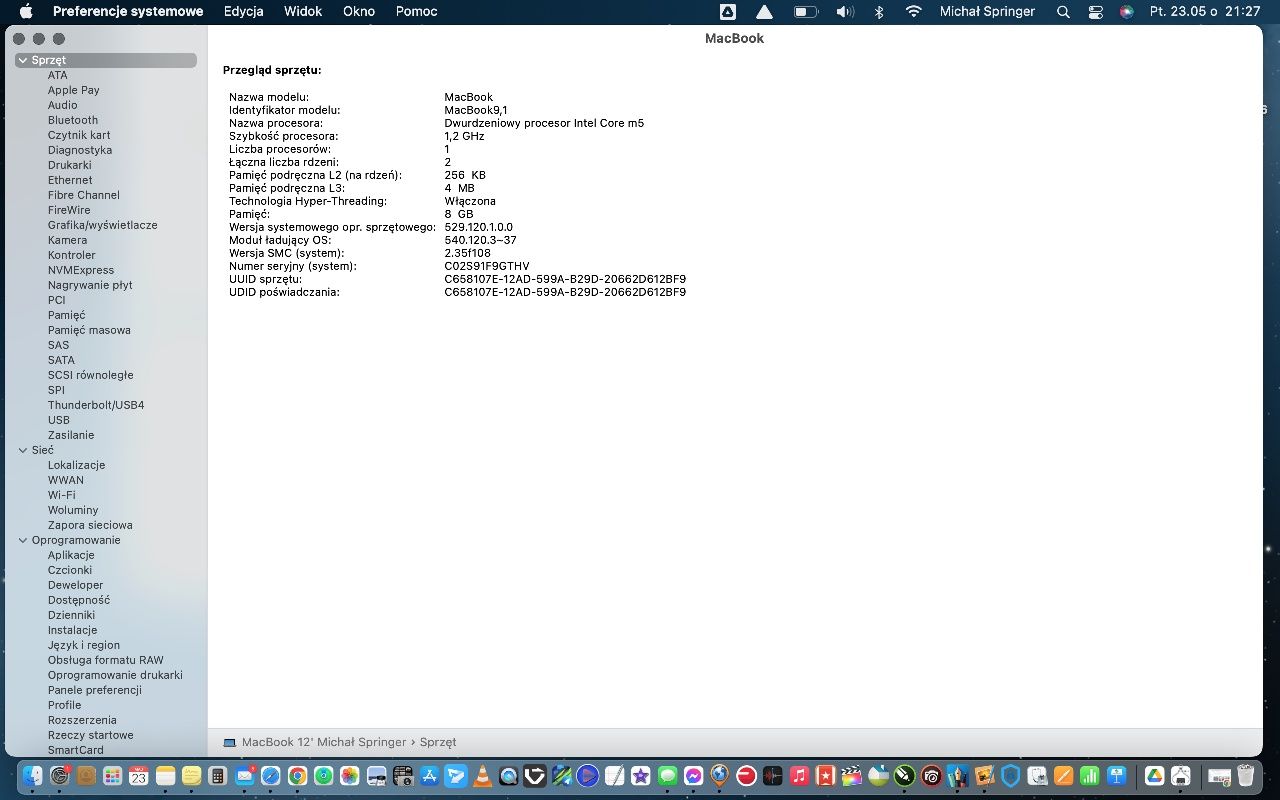This screenshot has width=1280, height=800.
Task: Open the Pamięć masowa entry
Action: (89, 330)
